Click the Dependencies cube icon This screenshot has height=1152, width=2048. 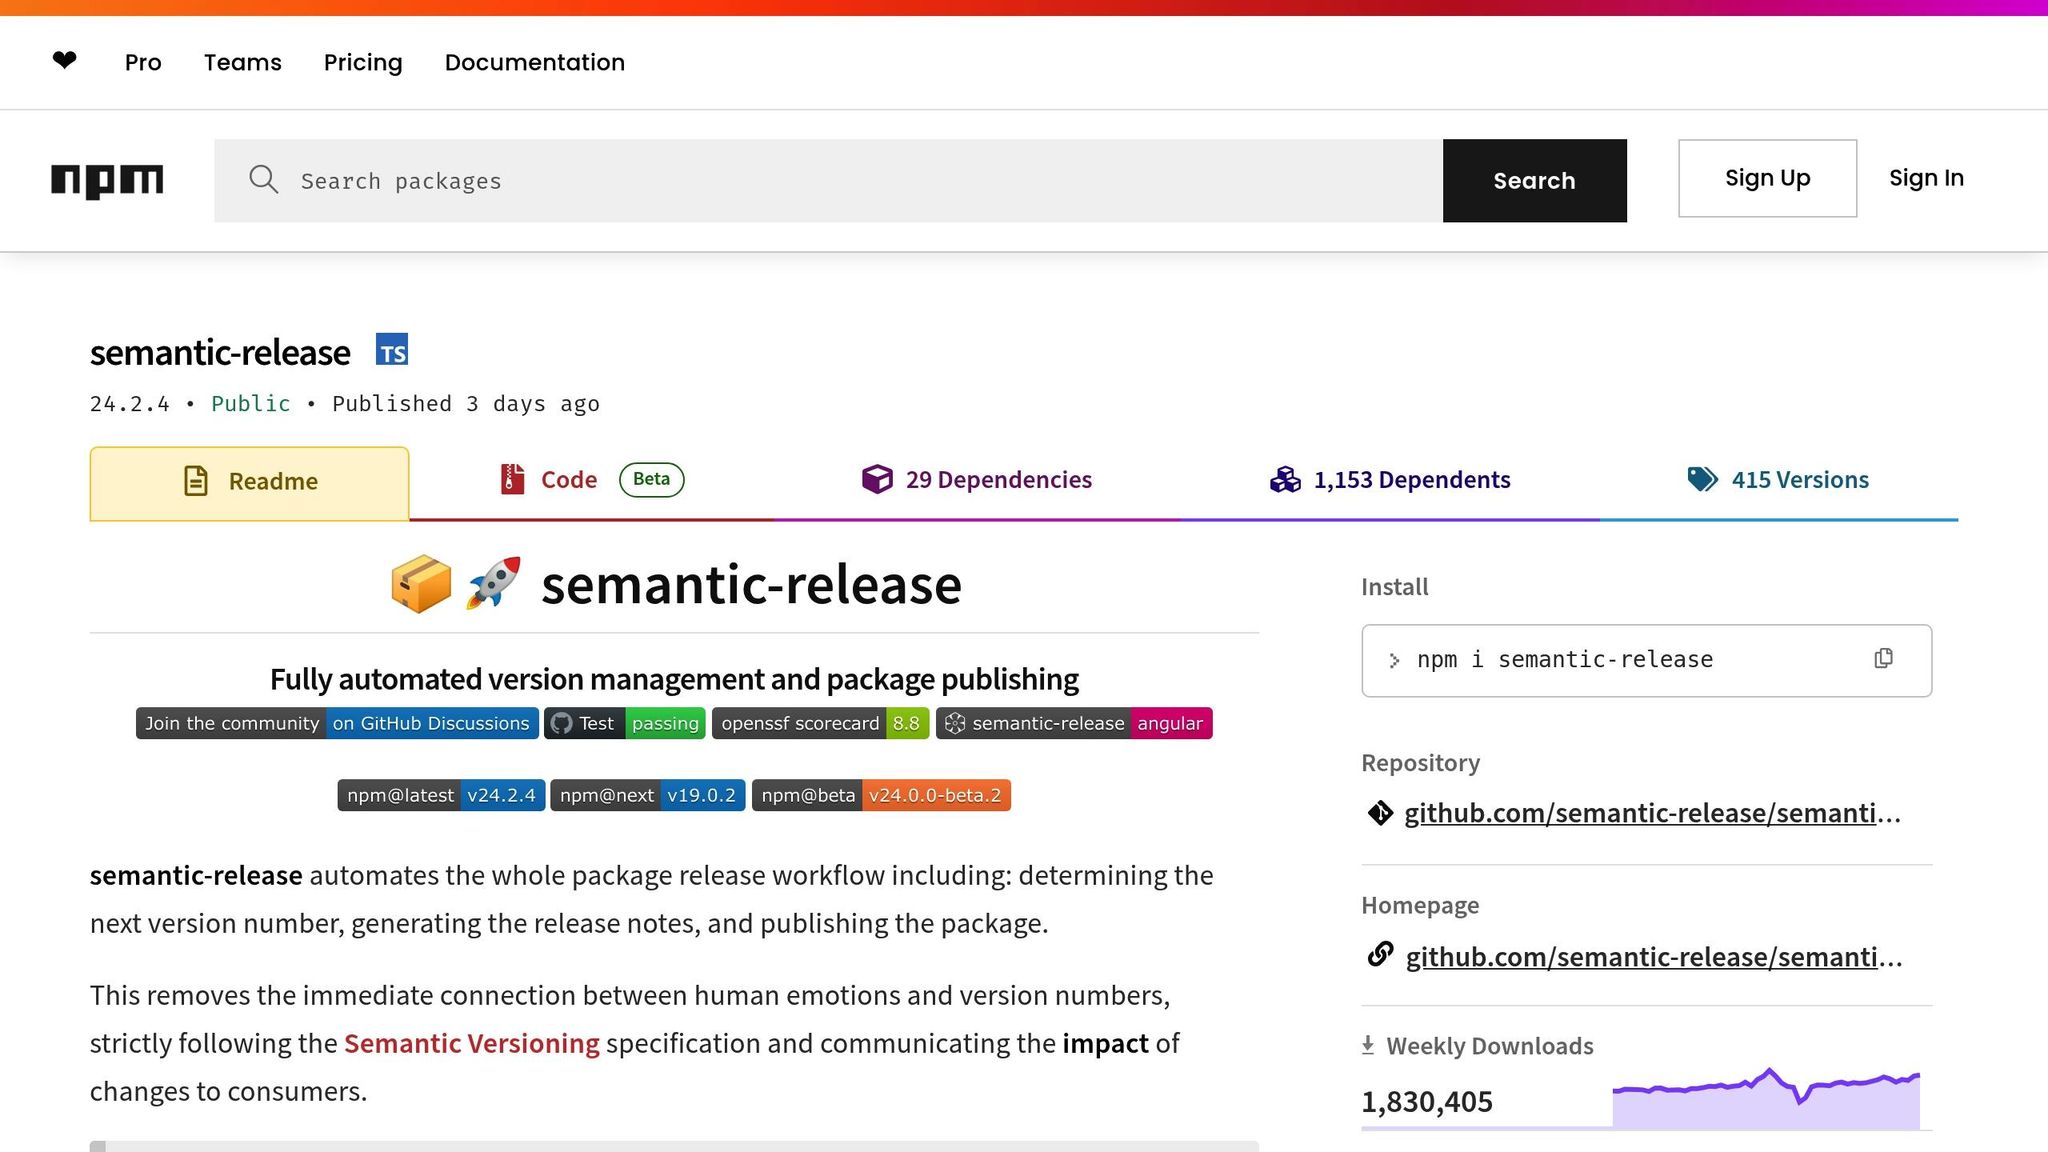(877, 479)
